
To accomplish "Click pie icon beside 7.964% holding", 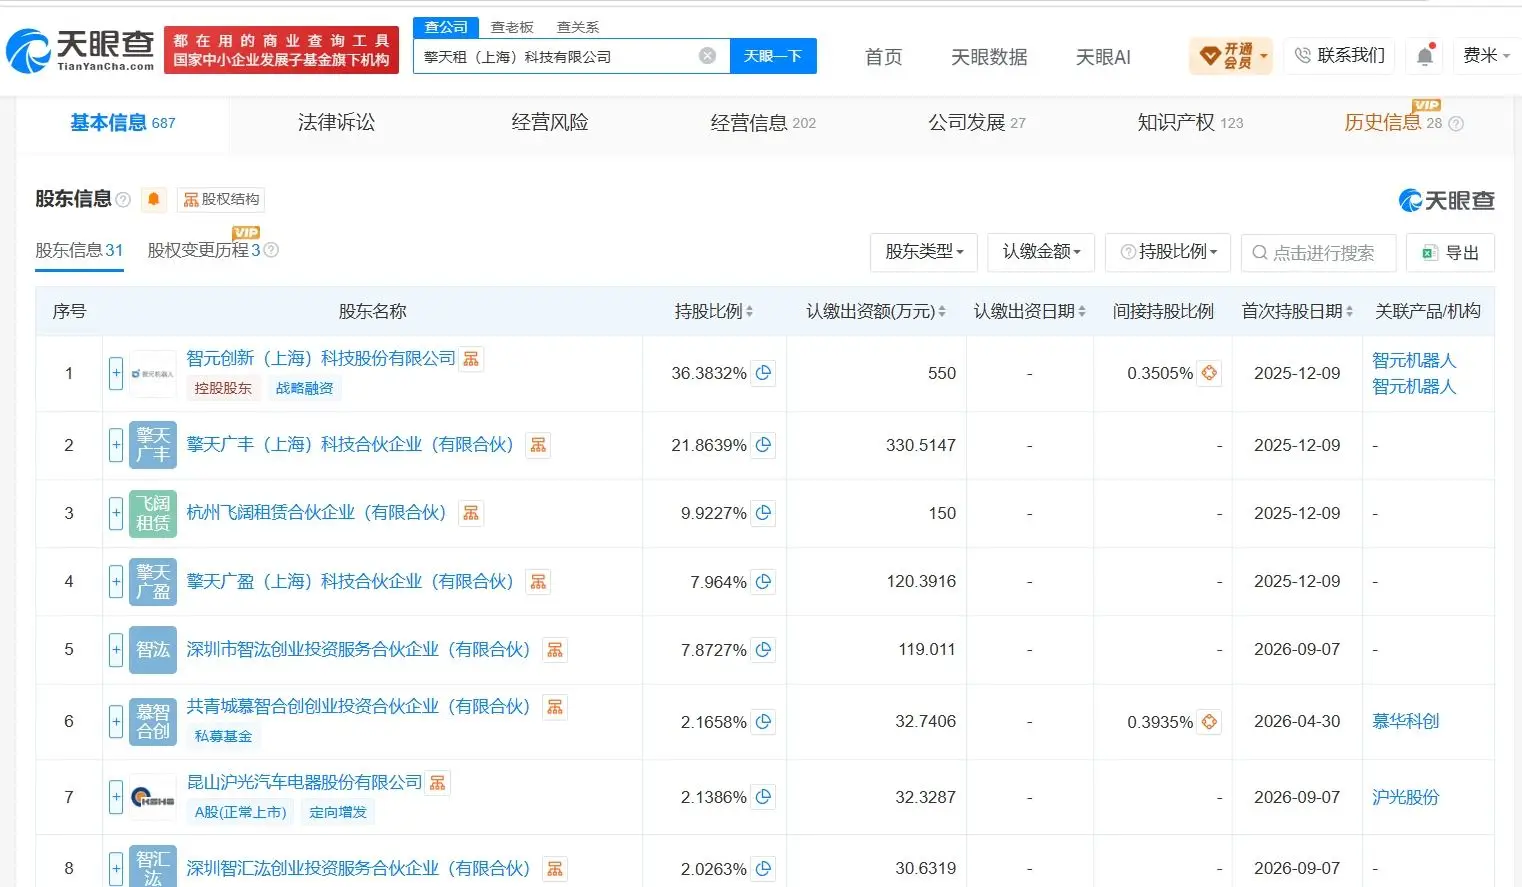I will tap(764, 581).
